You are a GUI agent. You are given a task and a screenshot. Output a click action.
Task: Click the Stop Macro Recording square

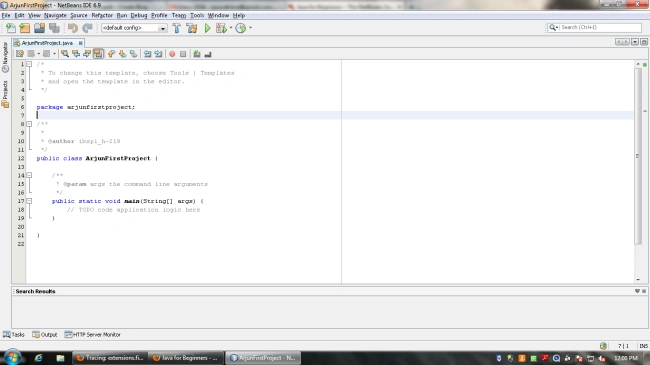tap(183, 54)
